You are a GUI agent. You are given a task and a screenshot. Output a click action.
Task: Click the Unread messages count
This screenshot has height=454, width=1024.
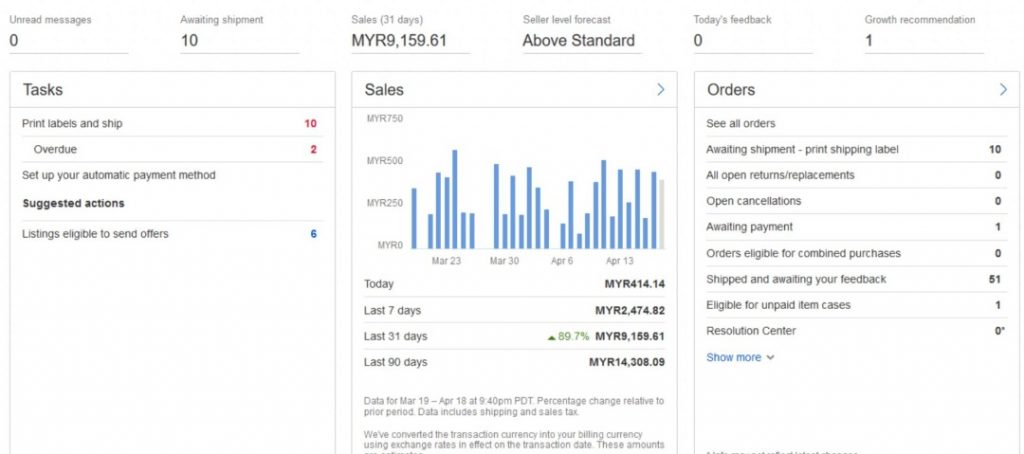[14, 41]
